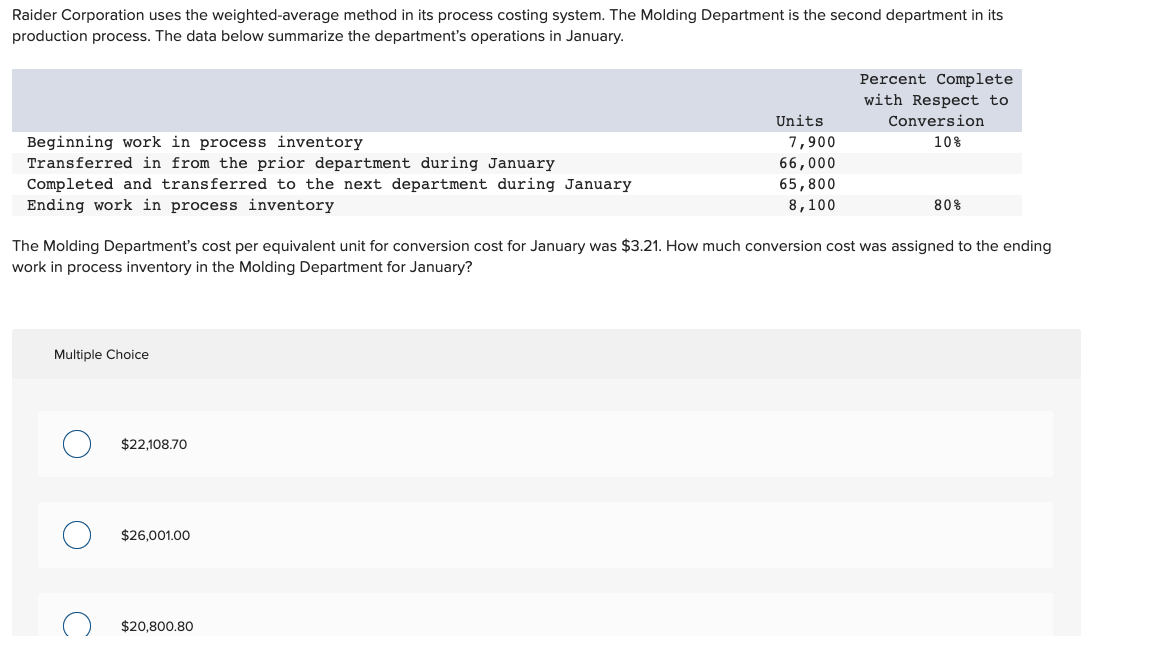Select the $26,001.00 answer radio button

[x=76, y=535]
